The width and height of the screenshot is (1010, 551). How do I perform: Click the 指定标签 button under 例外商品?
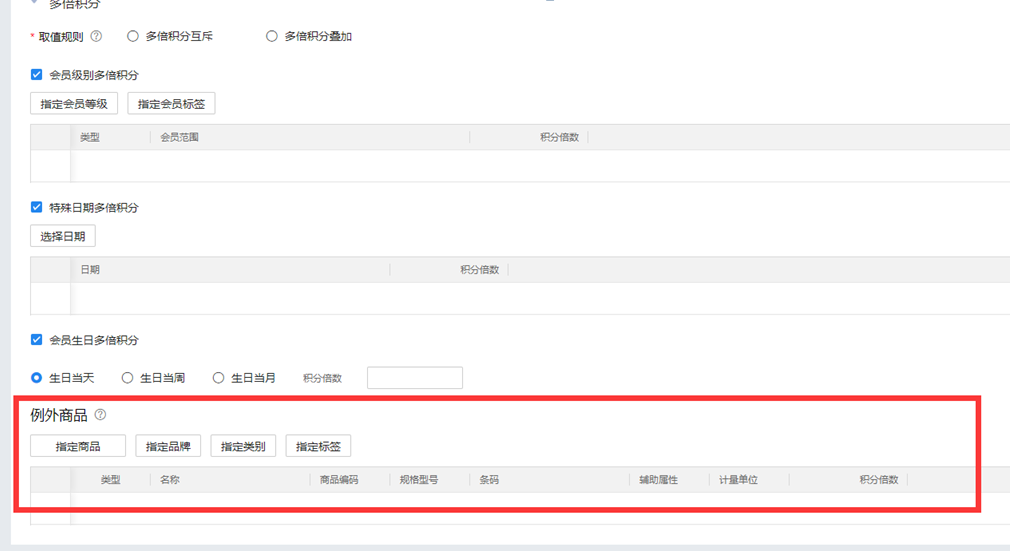click(x=318, y=446)
